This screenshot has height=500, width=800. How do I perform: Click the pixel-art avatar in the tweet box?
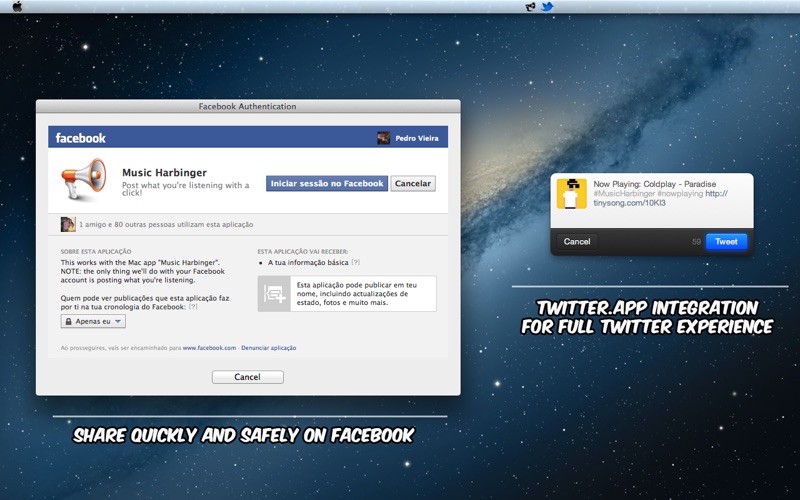[571, 194]
